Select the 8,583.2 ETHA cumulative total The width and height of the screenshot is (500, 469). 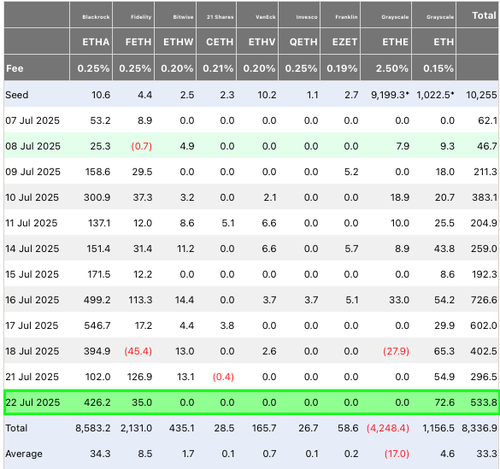[x=93, y=428]
